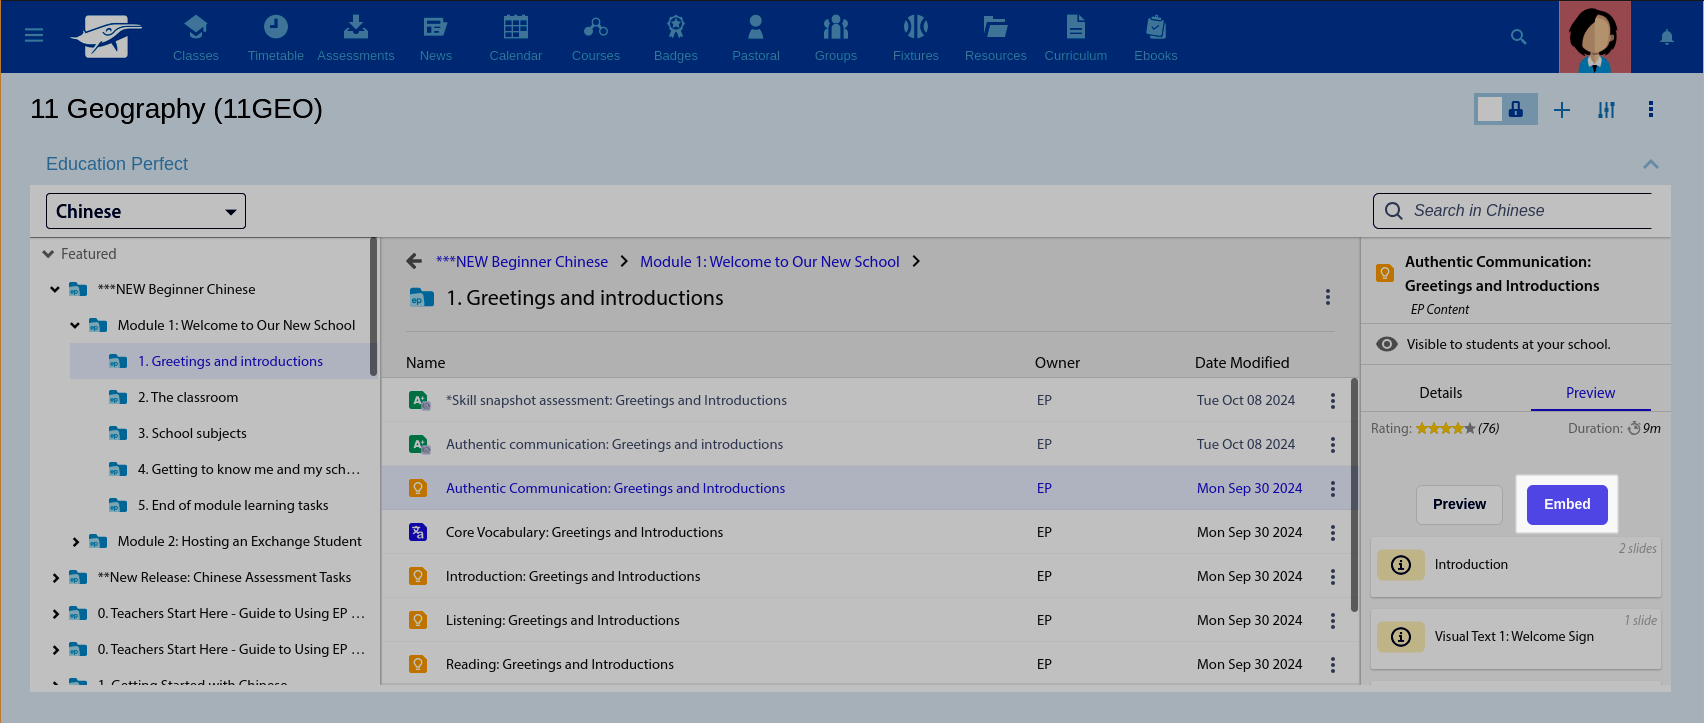The image size is (1704, 723).
Task: Switch to the Details tab
Action: 1441,393
